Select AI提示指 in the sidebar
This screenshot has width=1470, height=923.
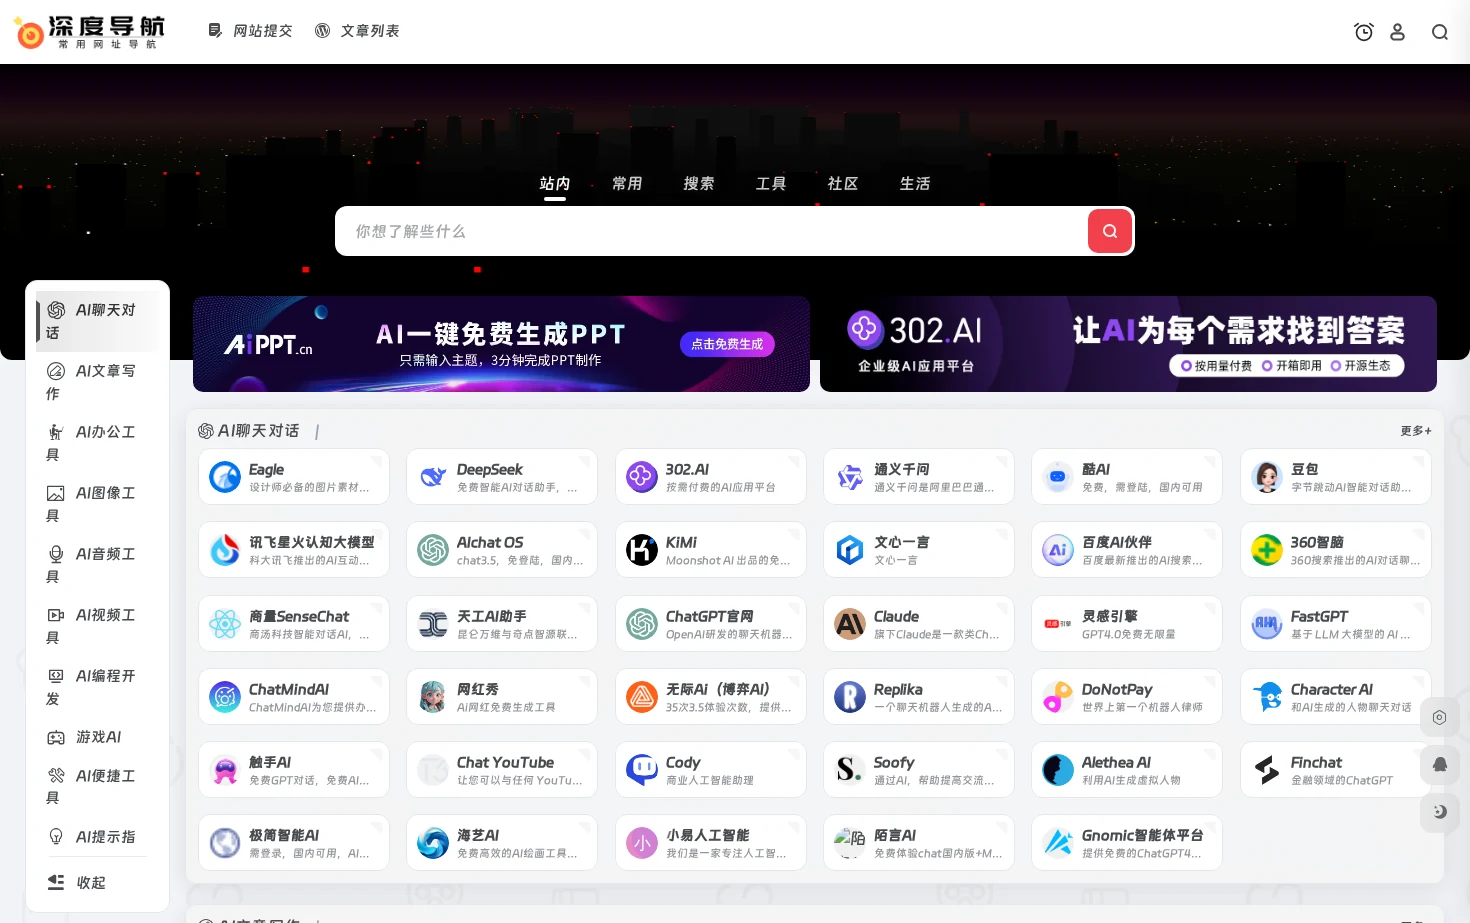point(97,837)
